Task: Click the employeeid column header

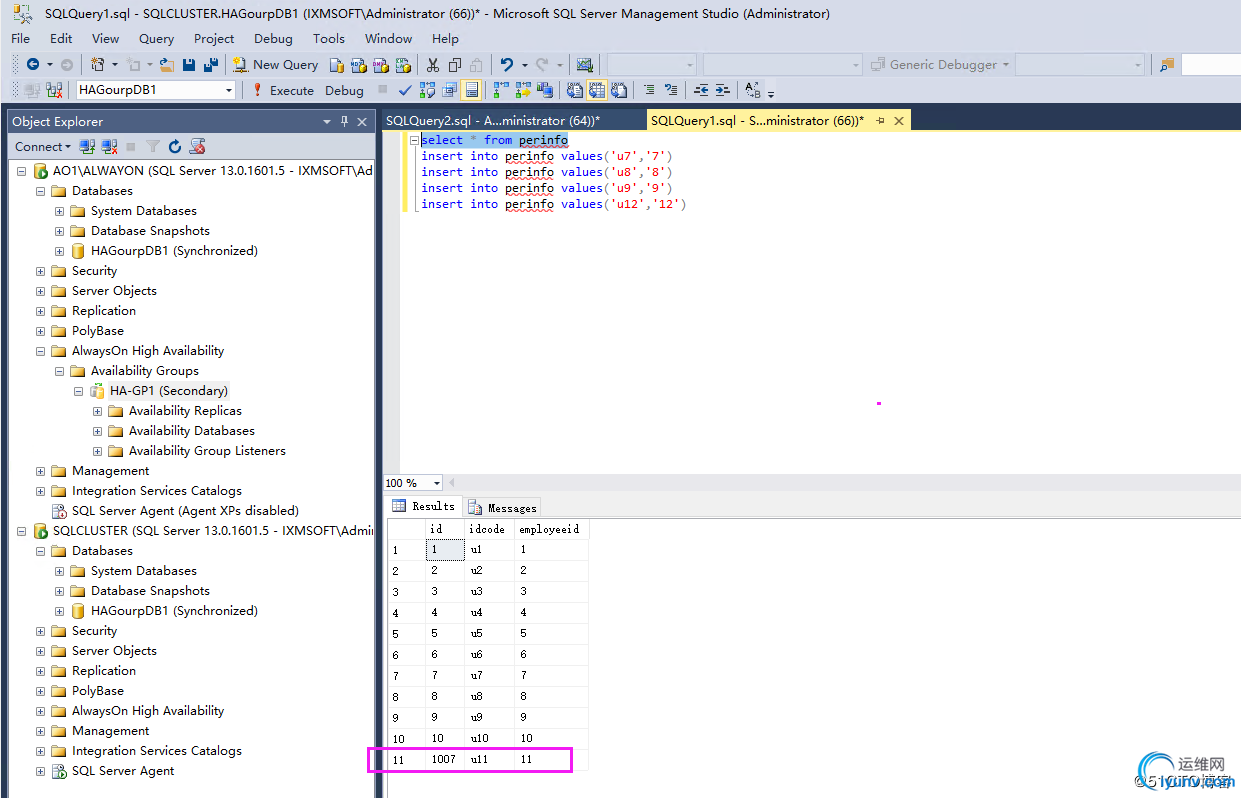Action: (551, 529)
